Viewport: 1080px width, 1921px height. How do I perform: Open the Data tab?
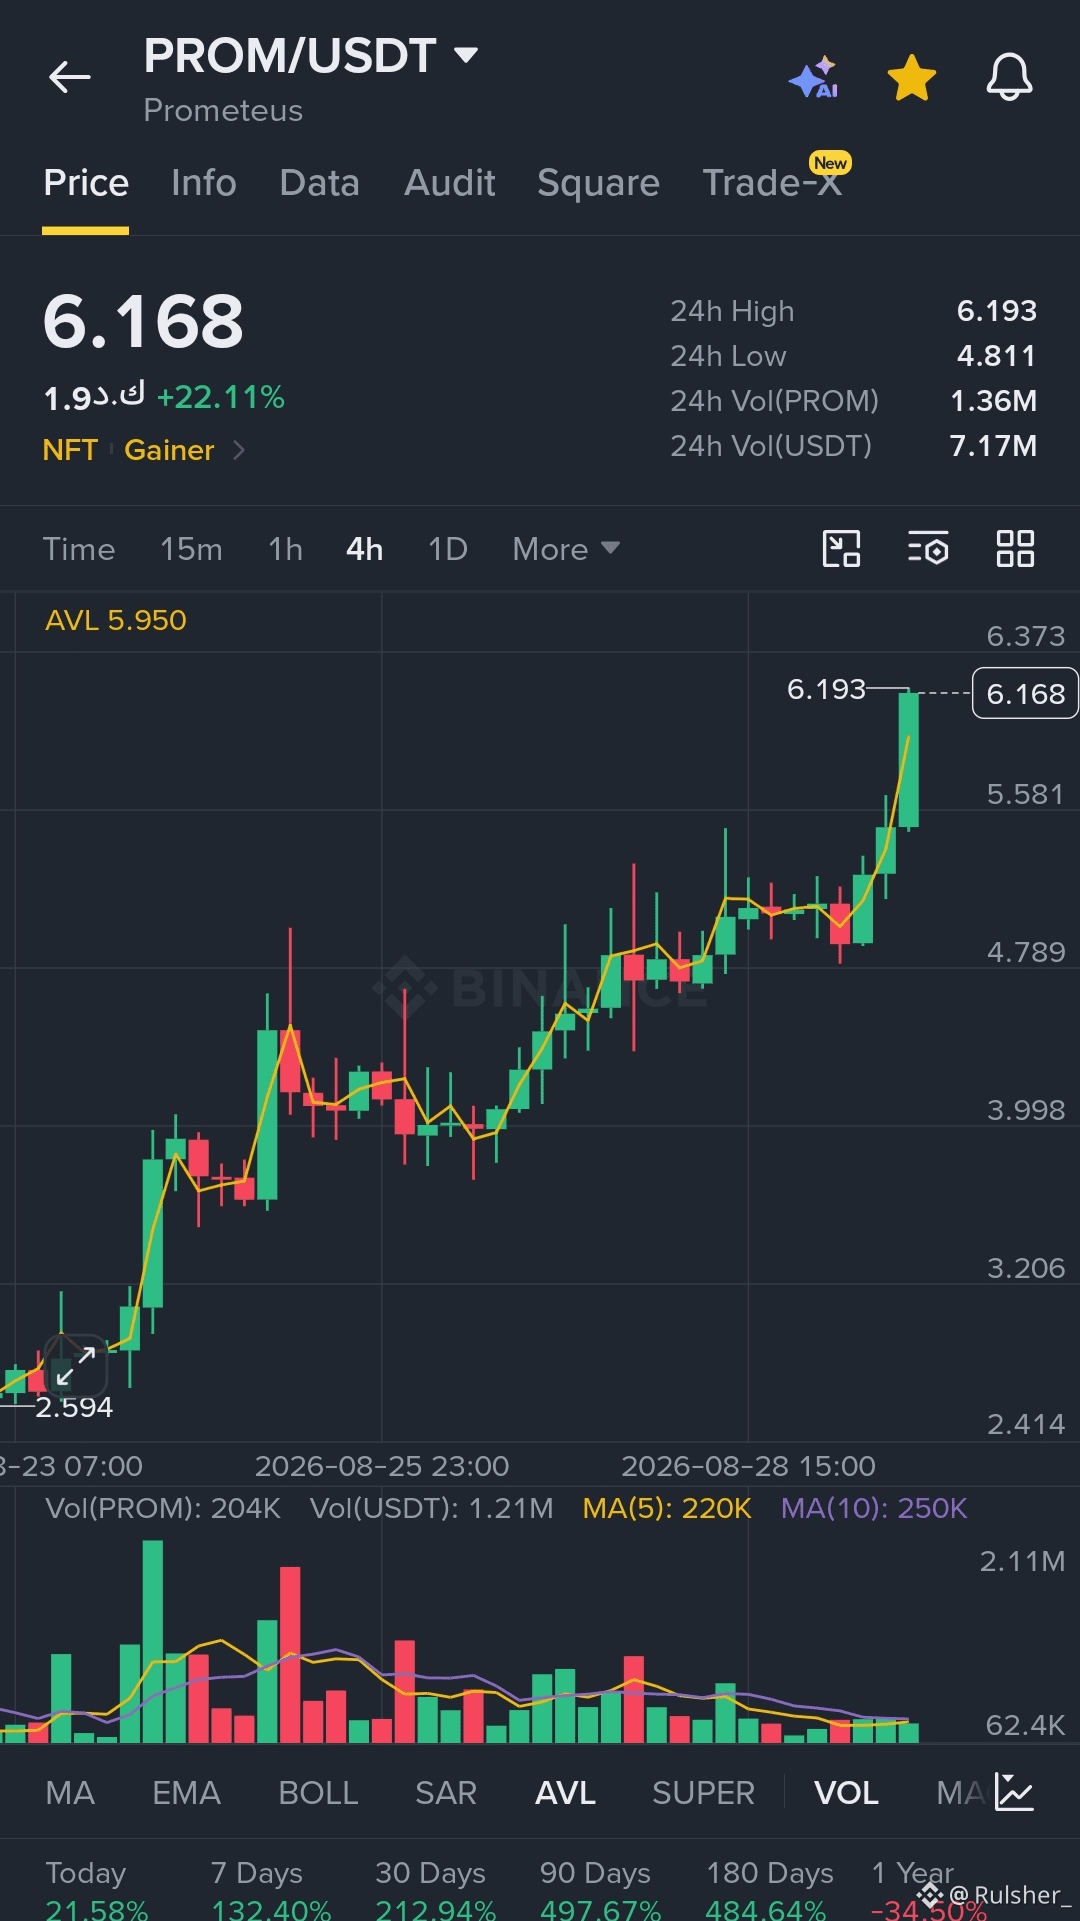(320, 183)
